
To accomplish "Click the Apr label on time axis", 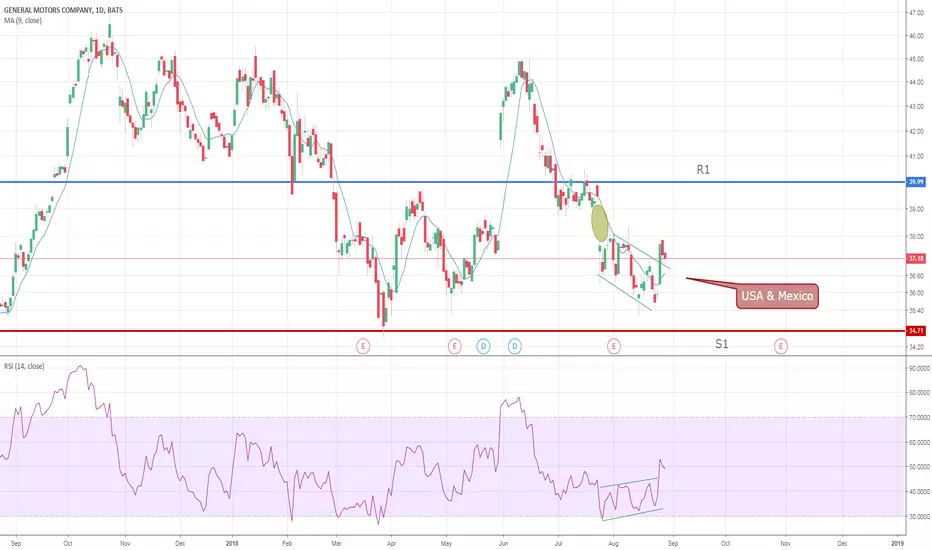I will tap(391, 543).
